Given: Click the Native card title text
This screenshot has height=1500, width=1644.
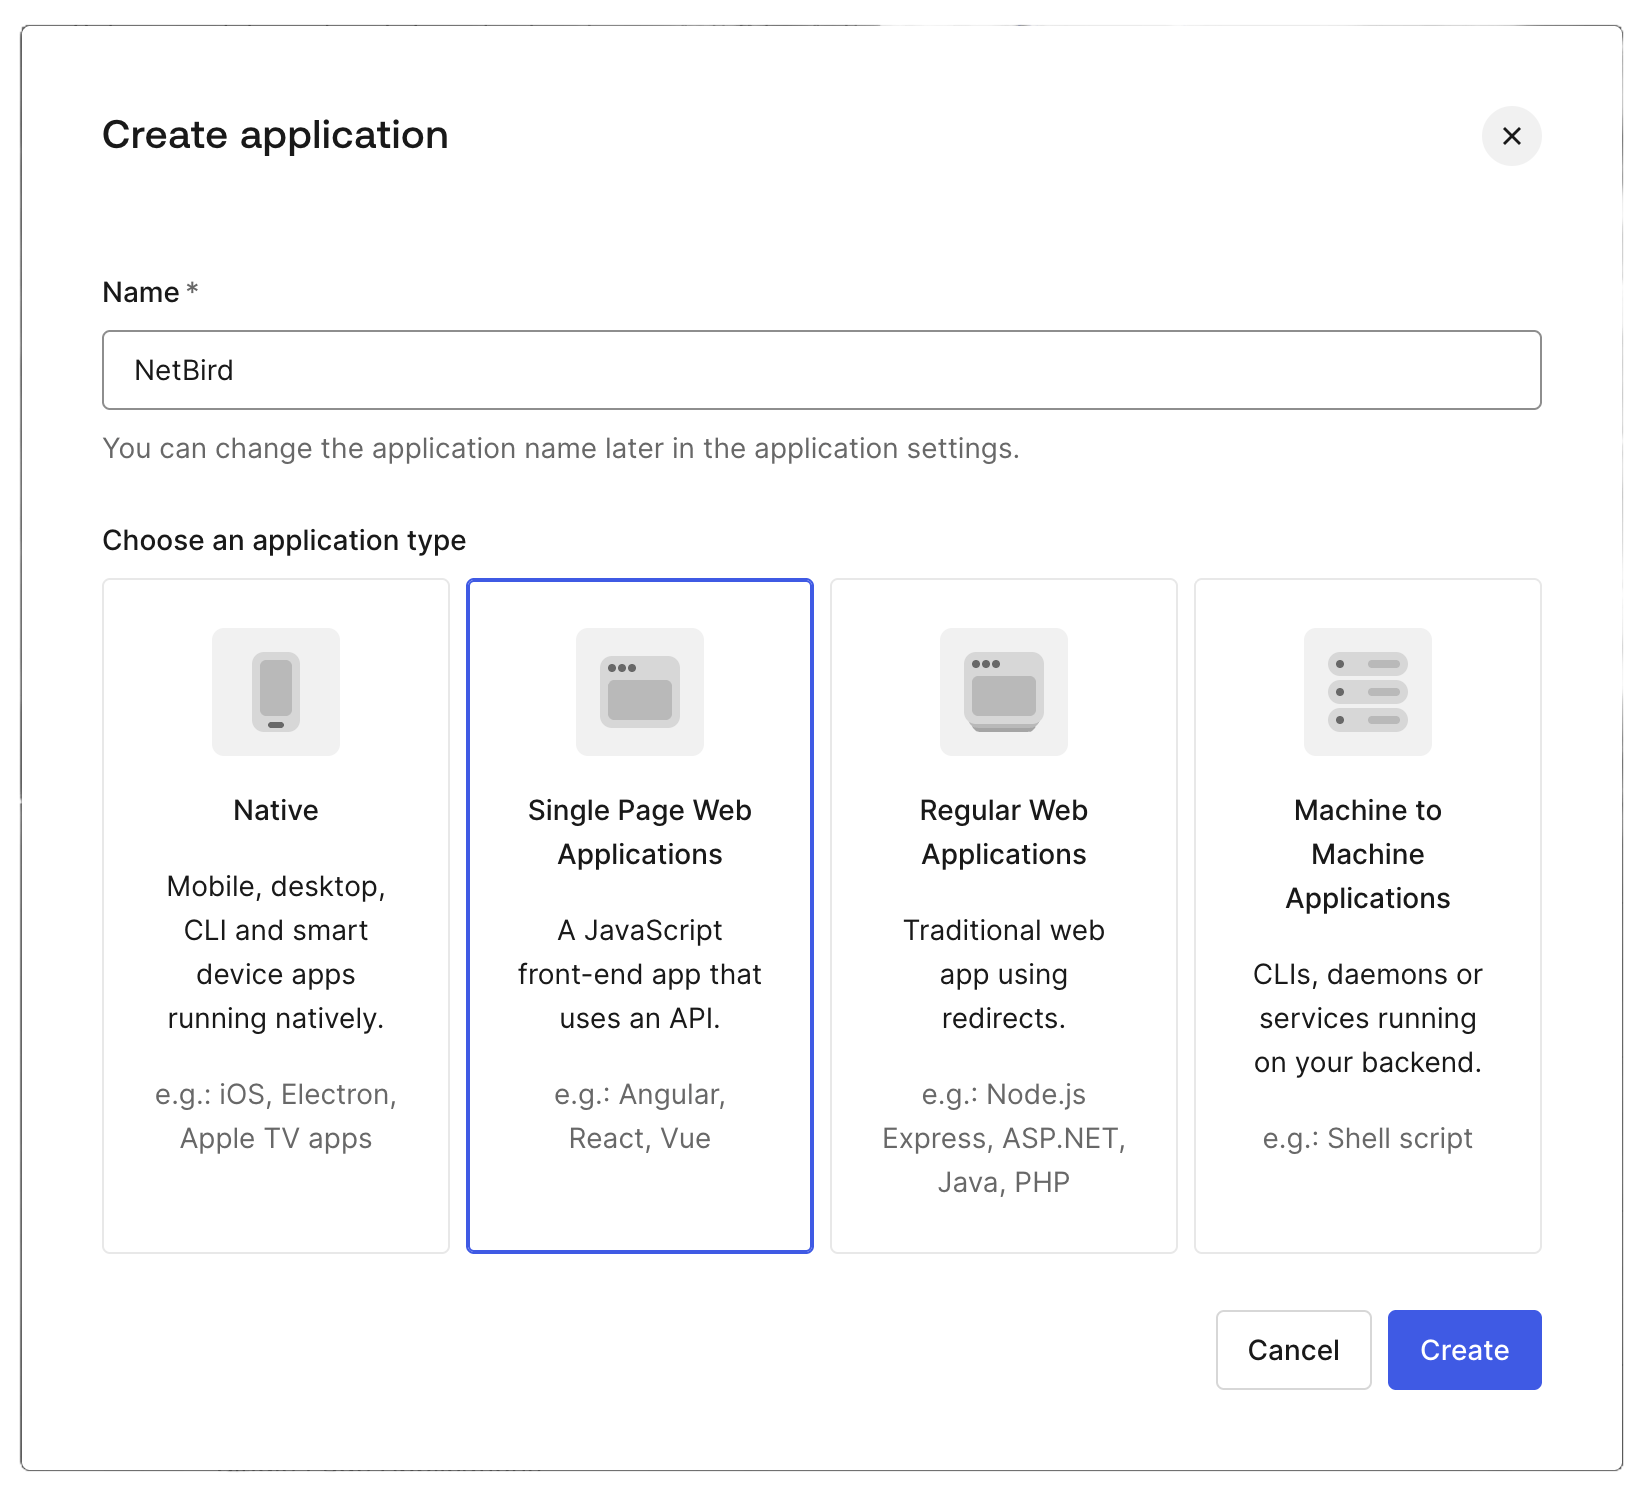Looking at the screenshot, I should coord(275,810).
